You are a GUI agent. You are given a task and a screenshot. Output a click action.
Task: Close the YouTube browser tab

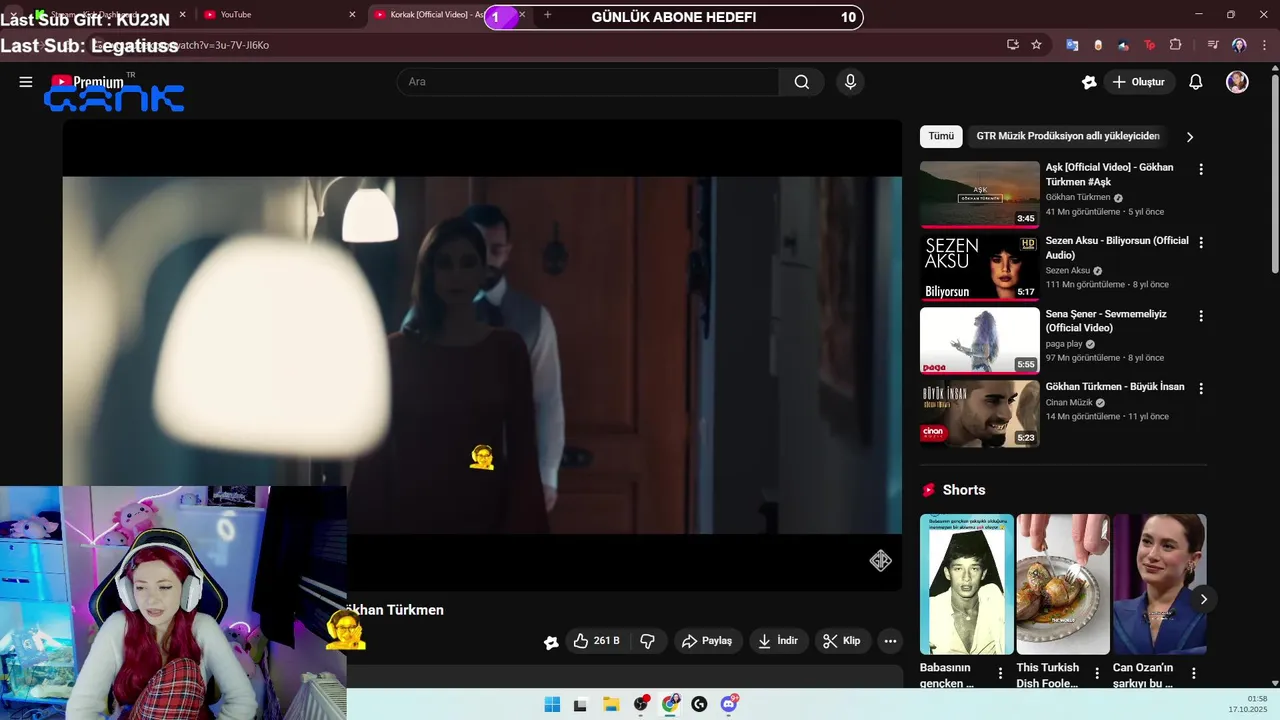pyautogui.click(x=352, y=15)
